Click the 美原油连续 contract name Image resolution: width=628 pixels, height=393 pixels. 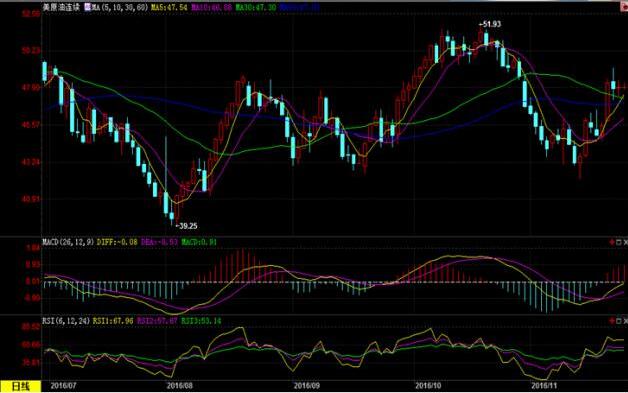pos(61,7)
